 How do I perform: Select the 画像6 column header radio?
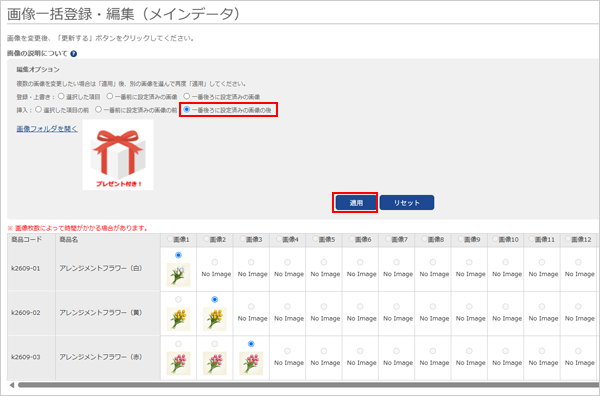[352, 239]
